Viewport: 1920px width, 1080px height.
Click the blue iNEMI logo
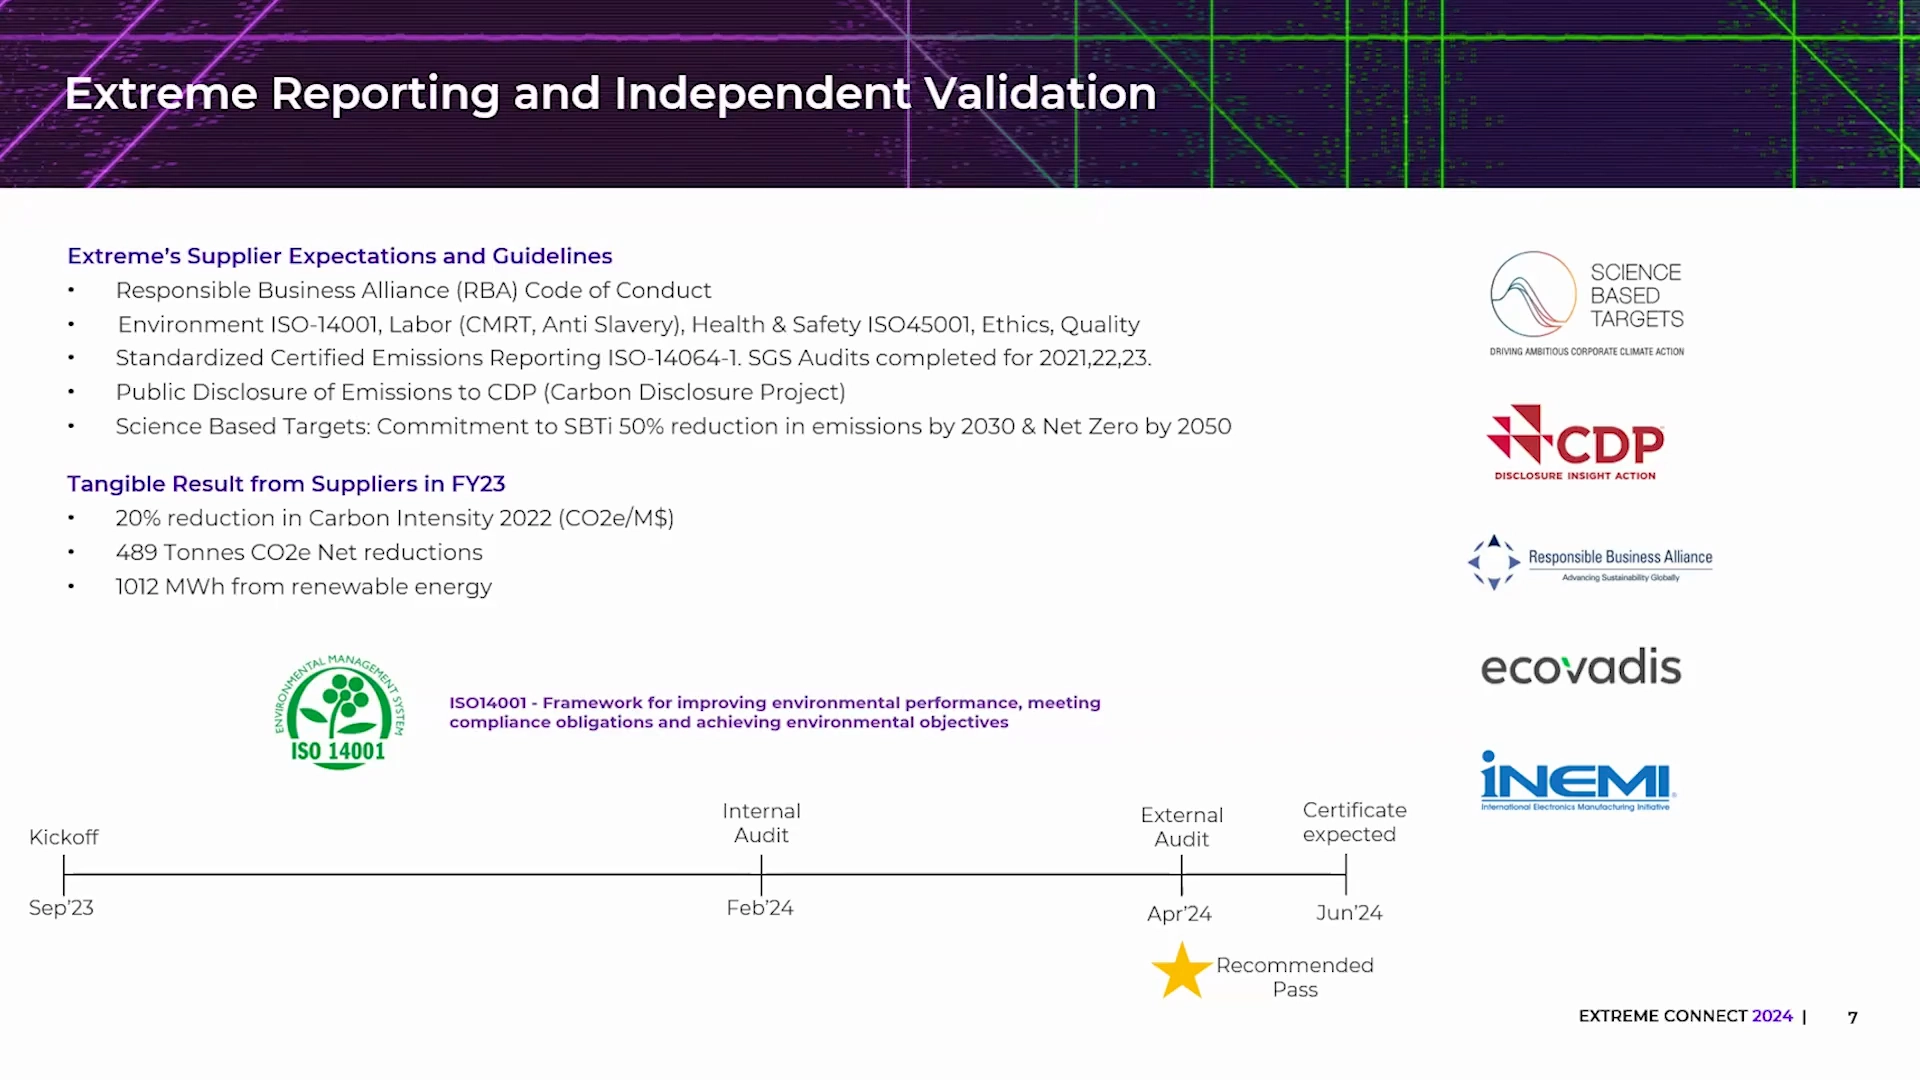click(x=1576, y=781)
